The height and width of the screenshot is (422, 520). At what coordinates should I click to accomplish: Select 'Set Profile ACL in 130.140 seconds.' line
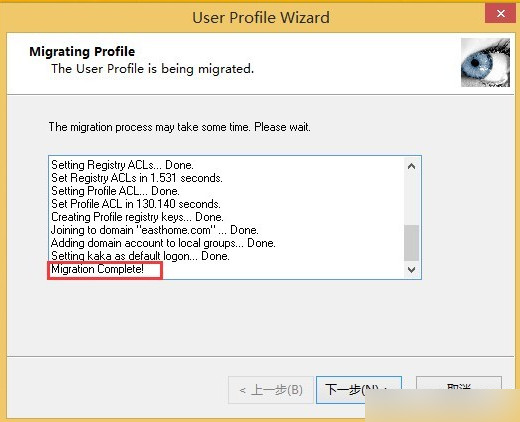136,204
